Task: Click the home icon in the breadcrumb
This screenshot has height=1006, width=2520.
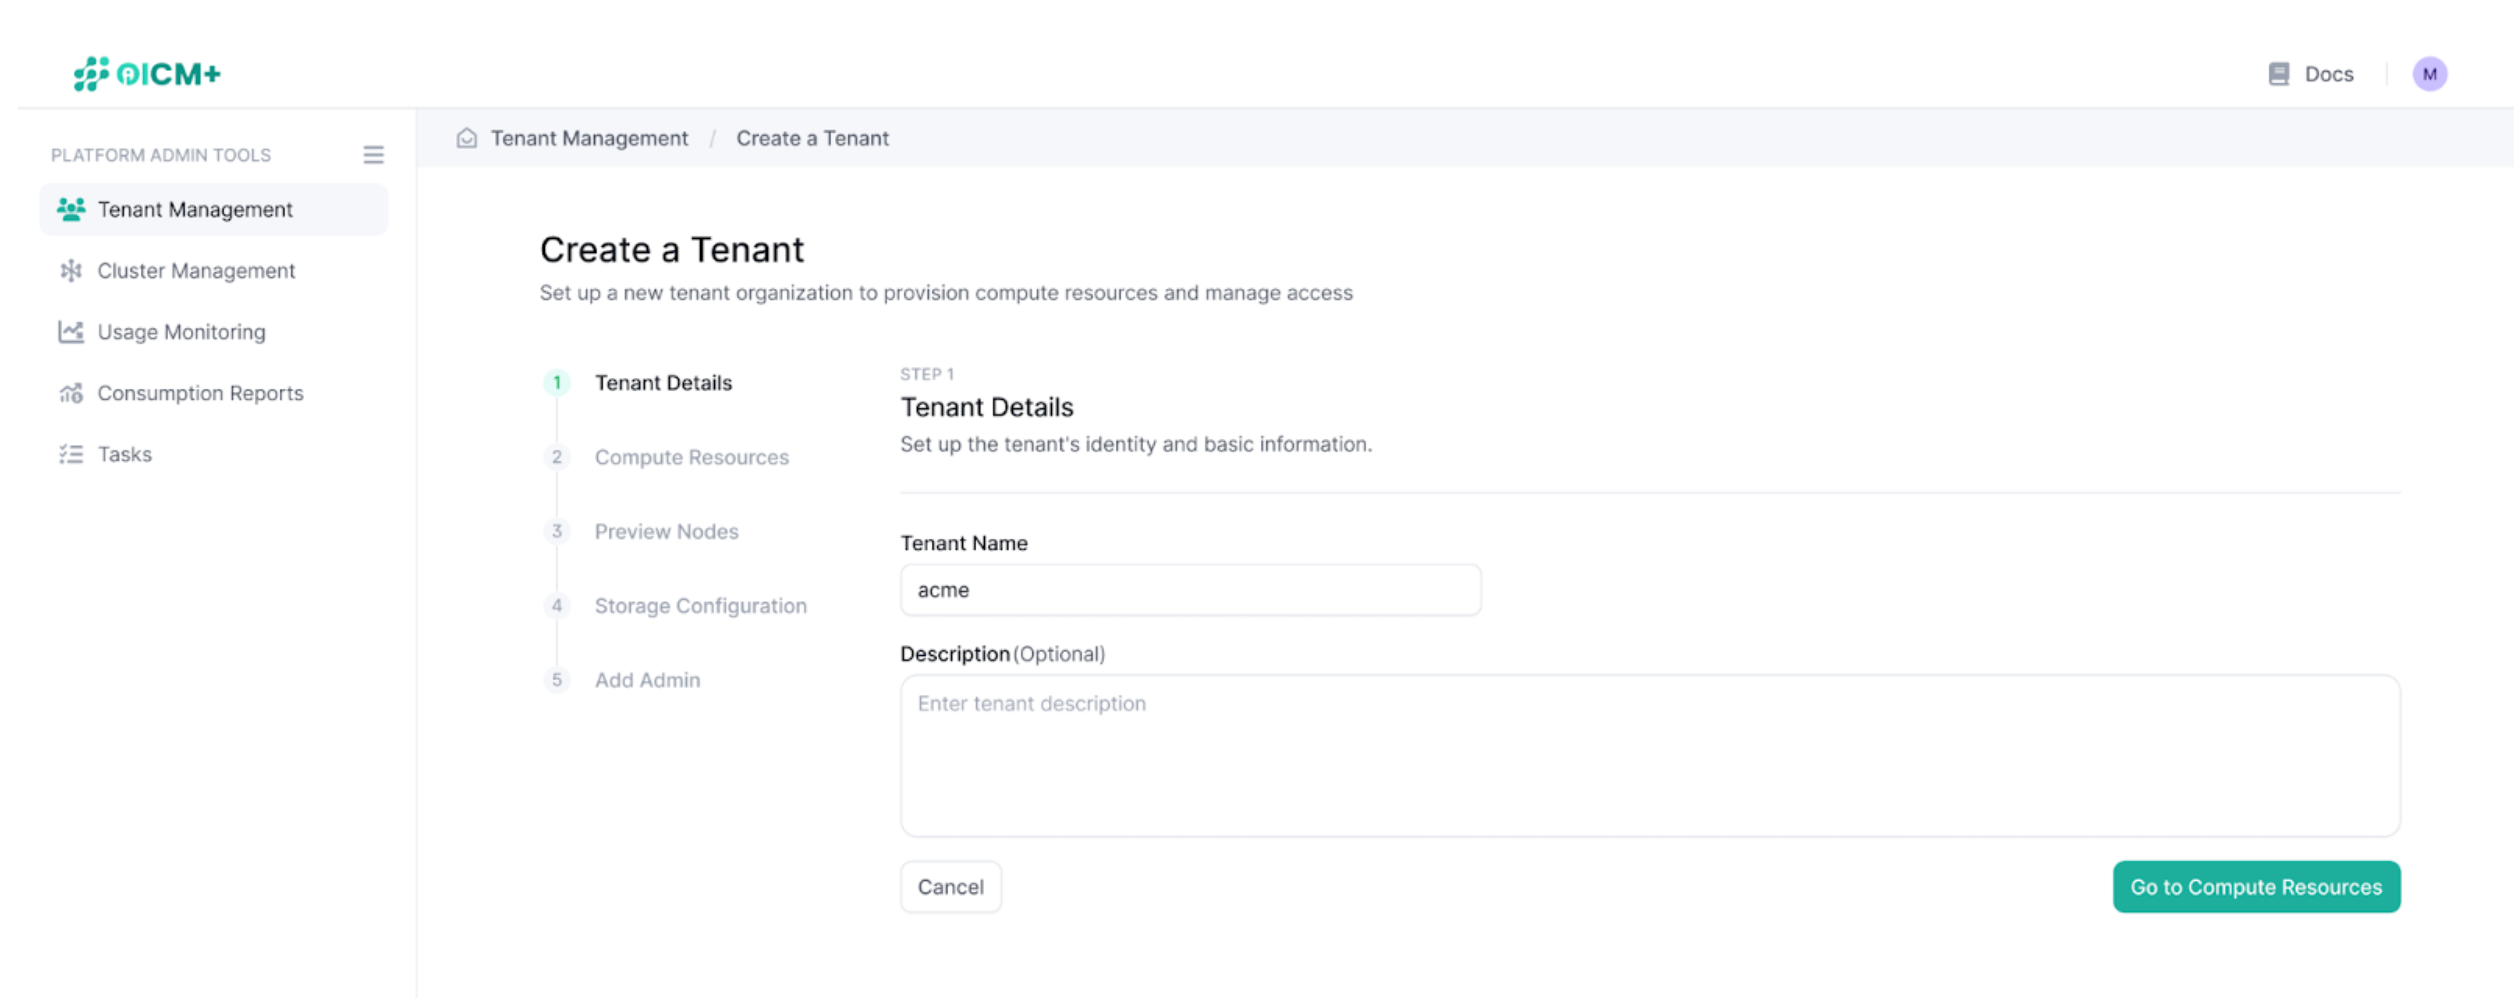Action: tap(466, 138)
